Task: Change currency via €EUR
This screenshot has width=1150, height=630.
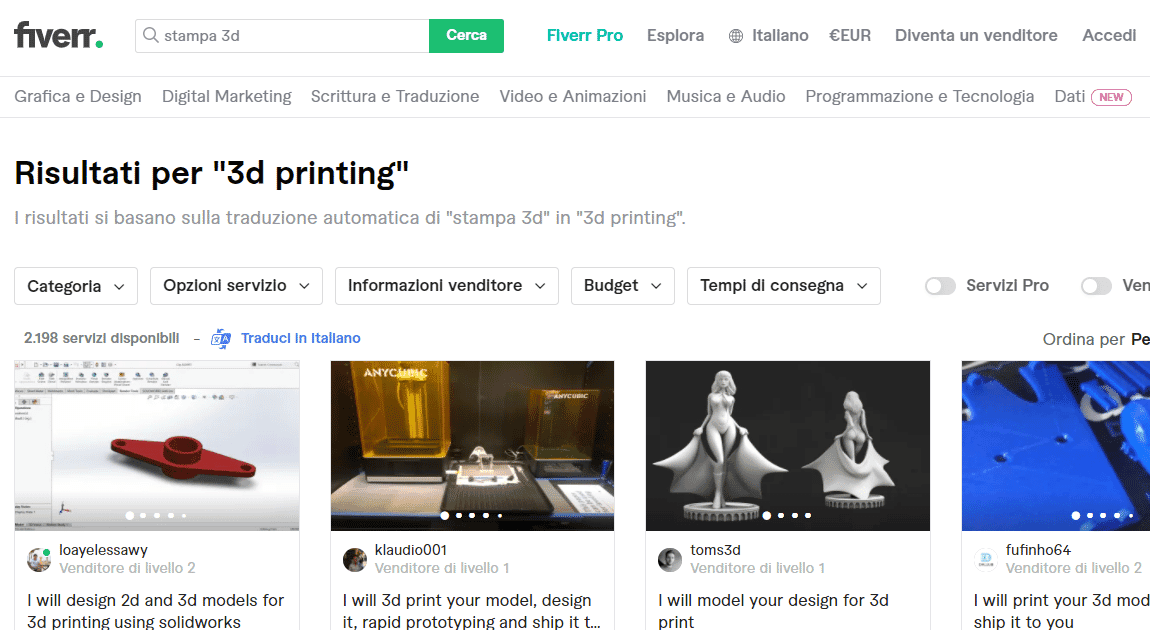Action: pos(850,35)
